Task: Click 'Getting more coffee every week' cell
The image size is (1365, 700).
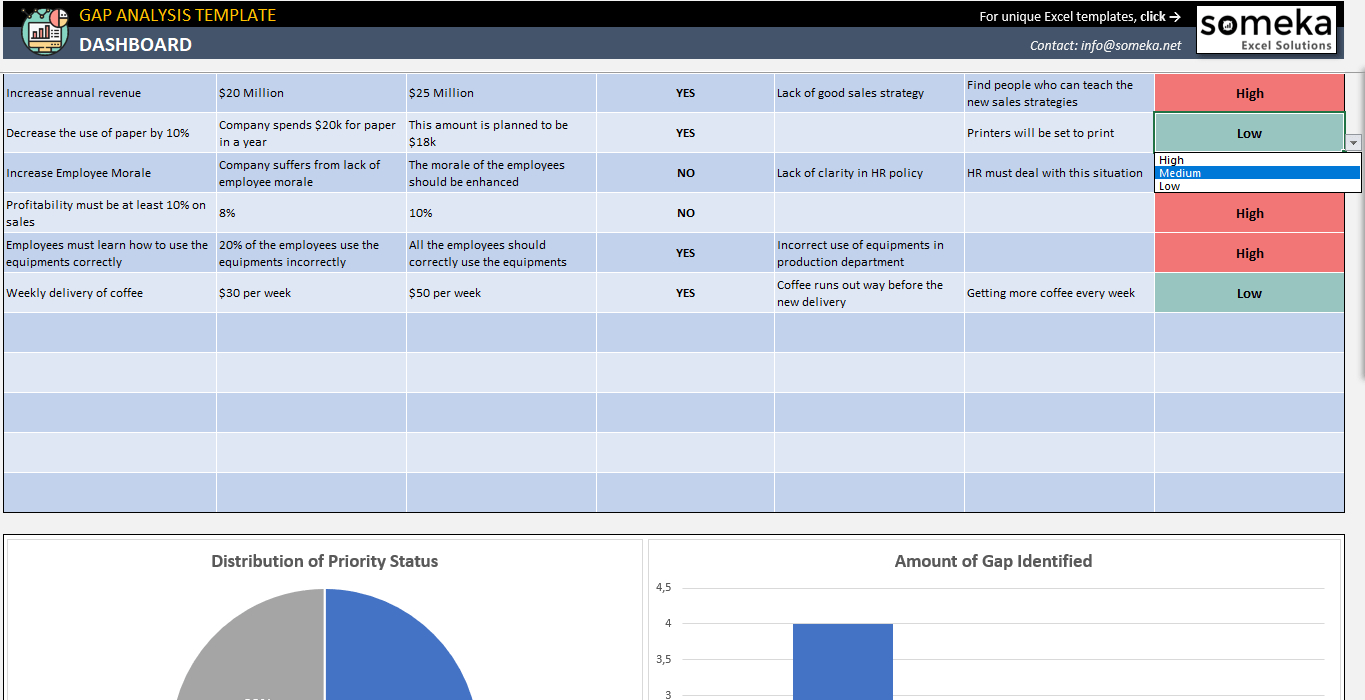Action: tap(1059, 293)
